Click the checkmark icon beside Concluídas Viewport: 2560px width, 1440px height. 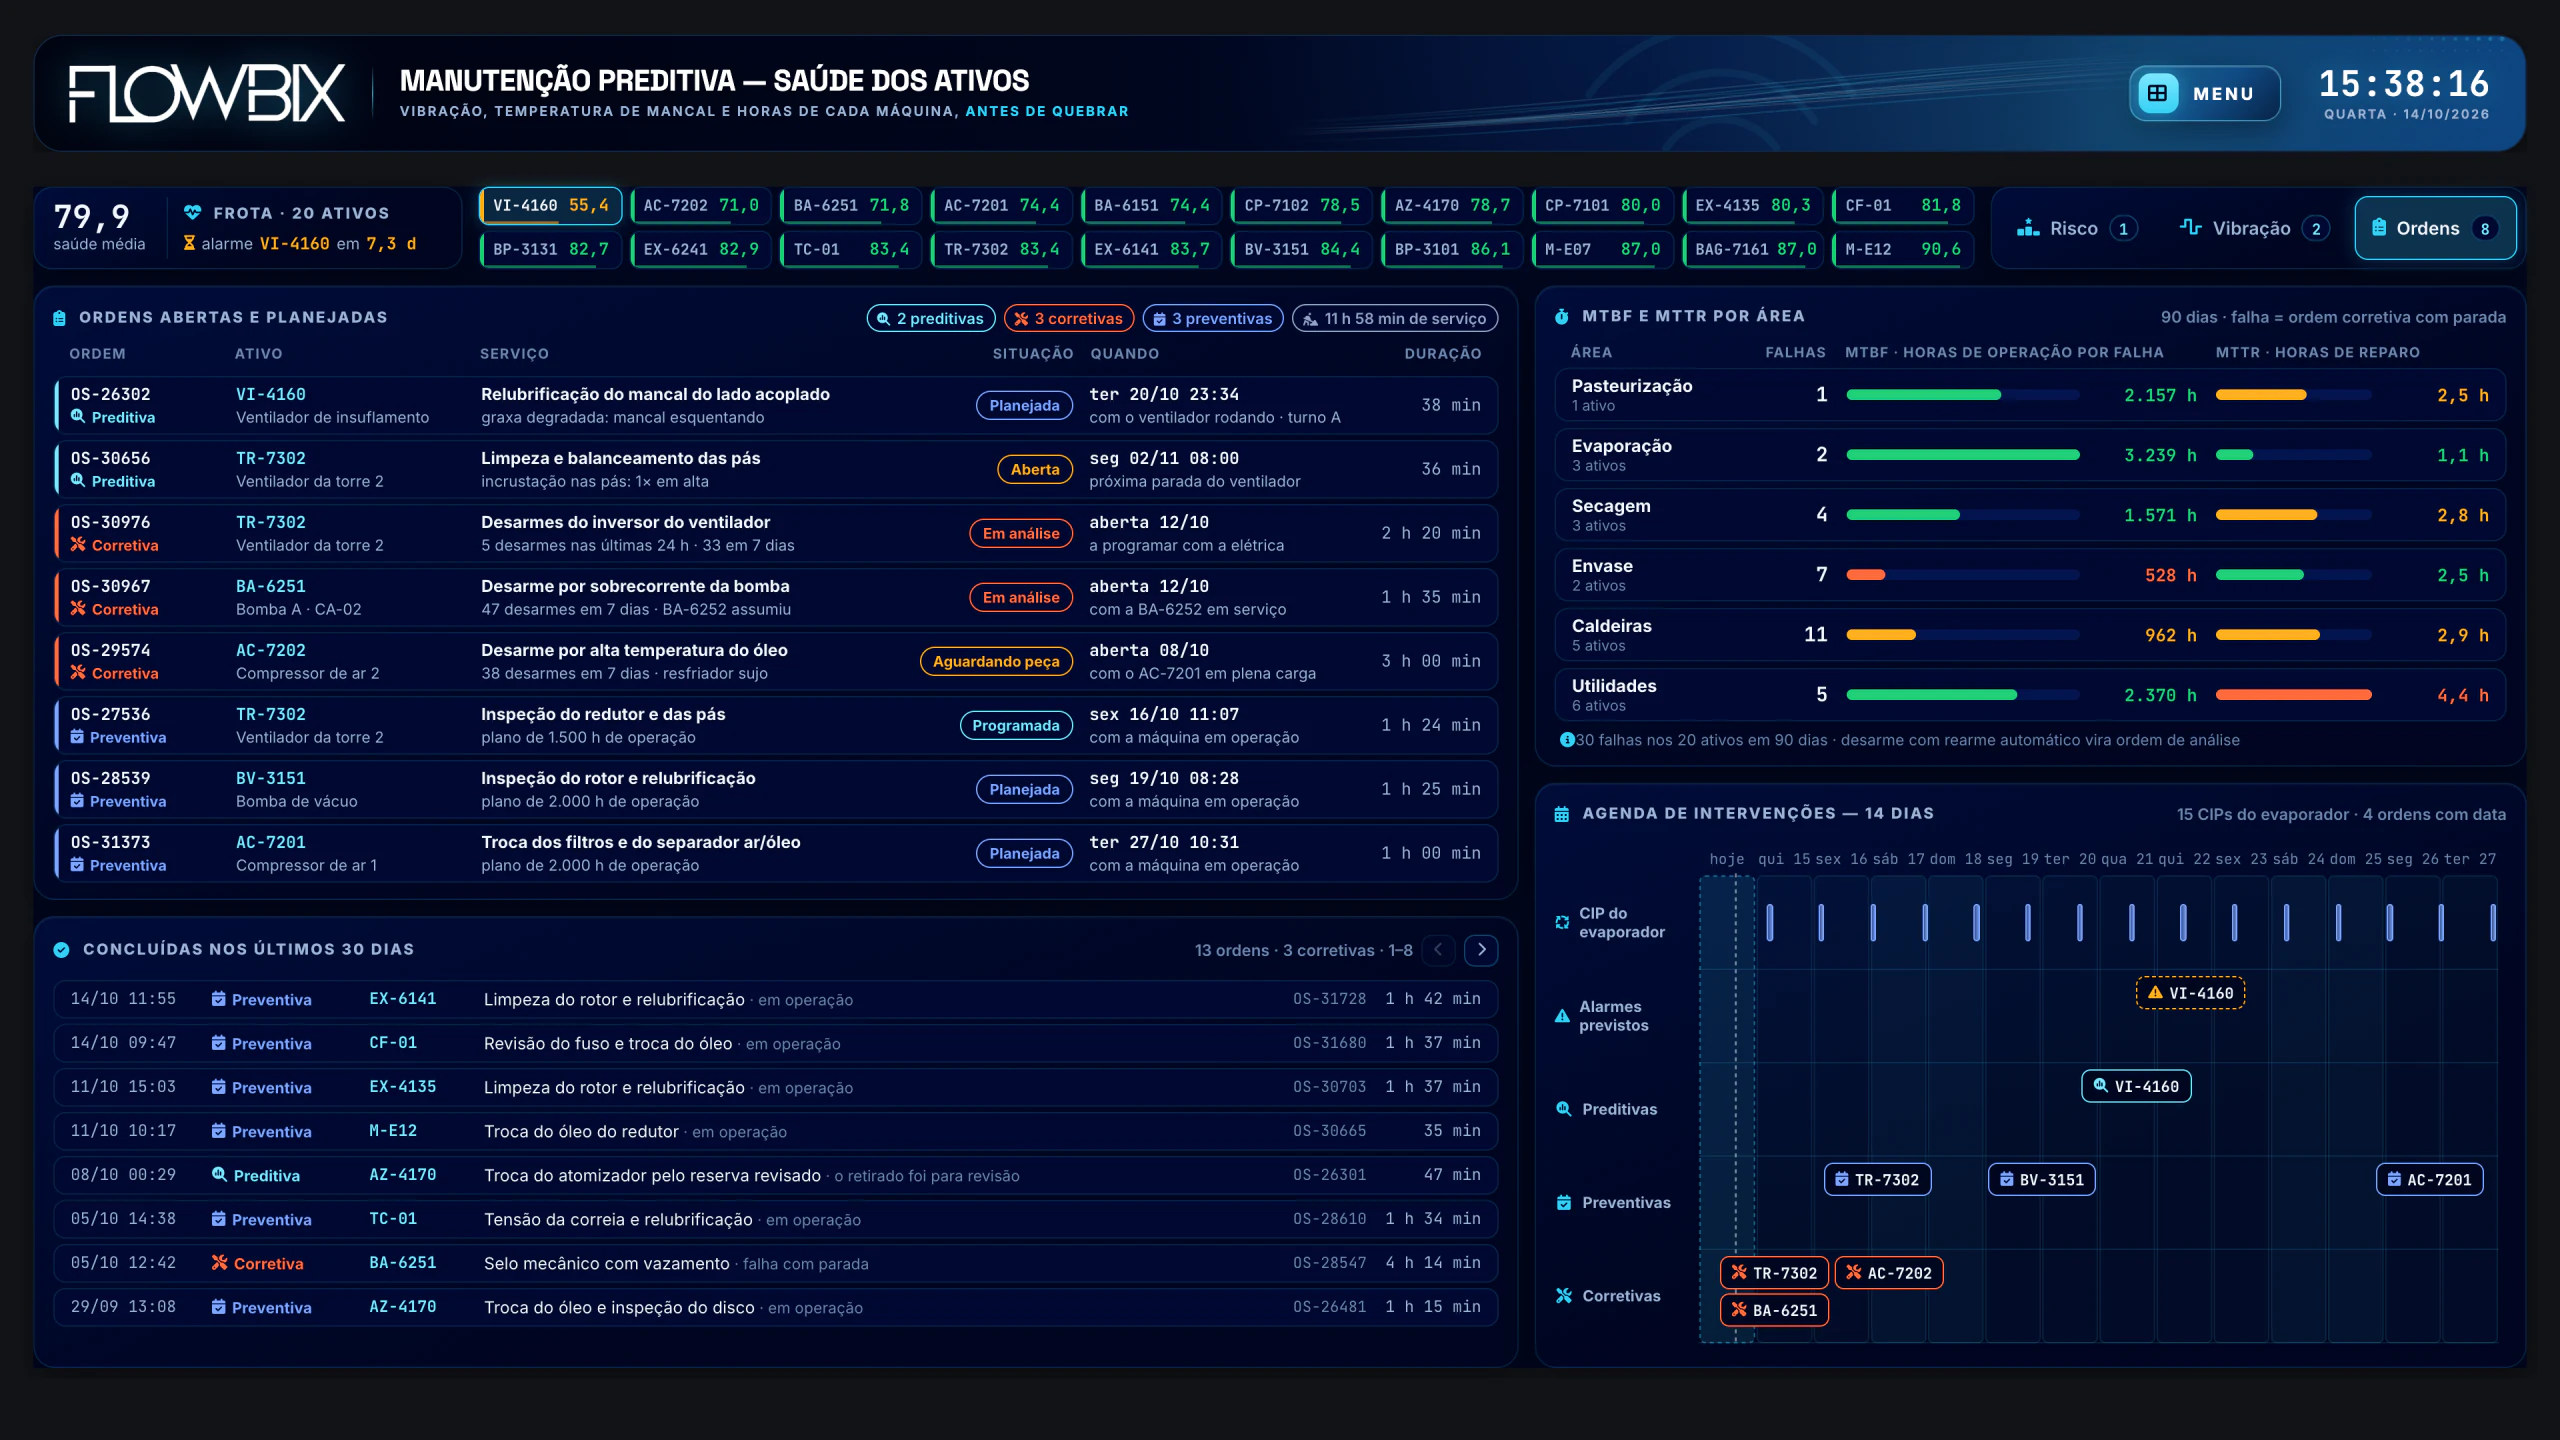(x=62, y=950)
